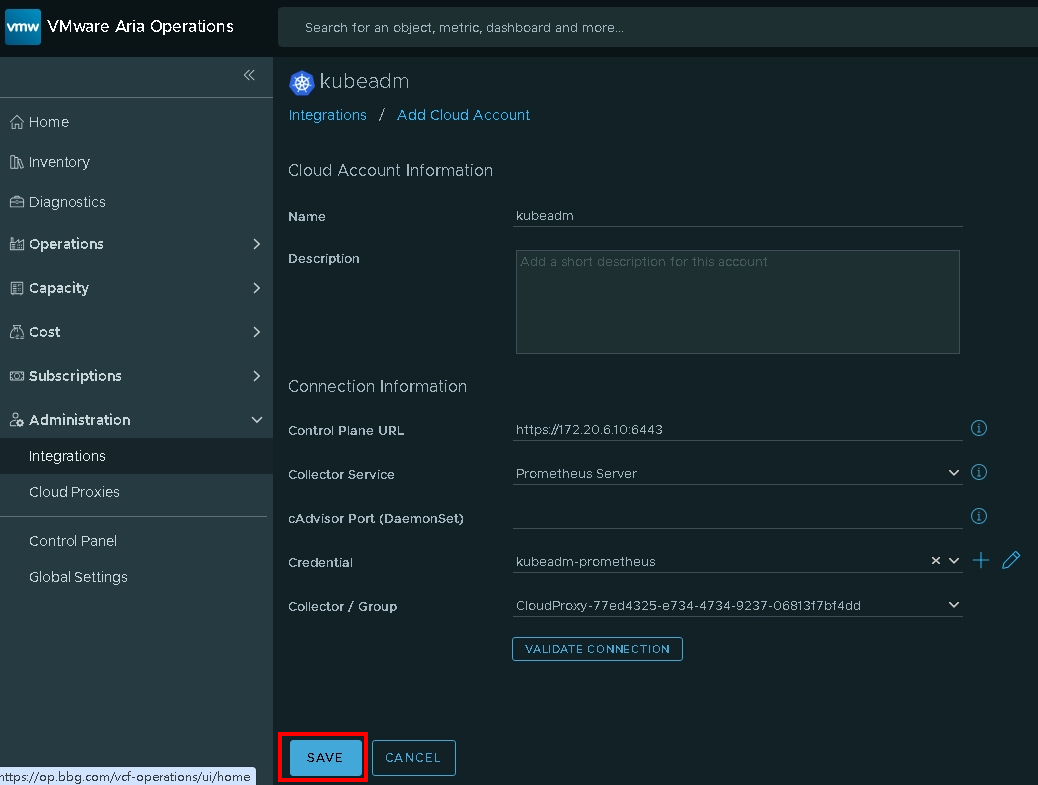Click the Cost icon in sidebar
The height and width of the screenshot is (785, 1038).
(17, 332)
